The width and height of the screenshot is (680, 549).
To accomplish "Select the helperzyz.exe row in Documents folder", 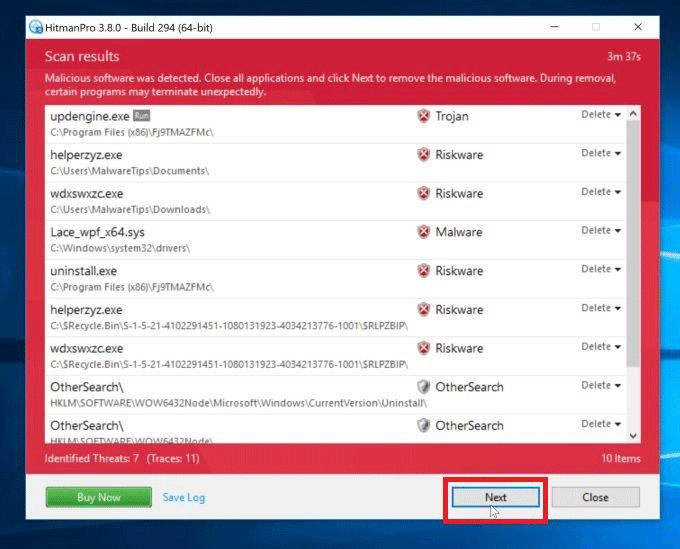I will (336, 163).
